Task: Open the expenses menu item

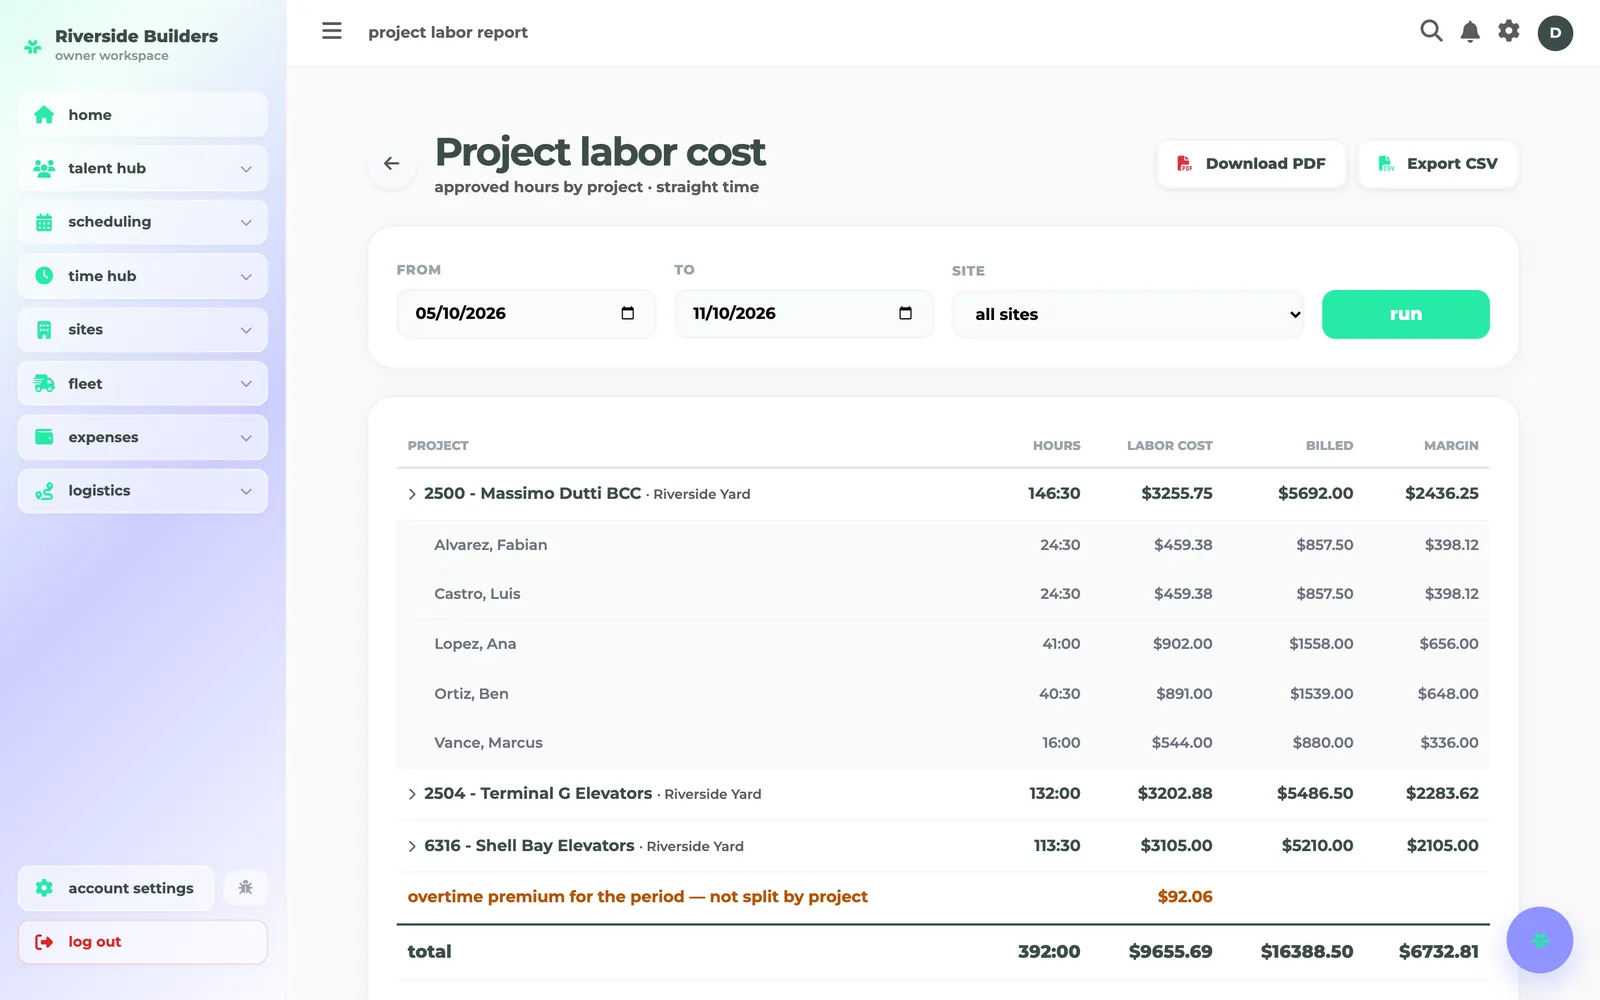Action: (143, 437)
